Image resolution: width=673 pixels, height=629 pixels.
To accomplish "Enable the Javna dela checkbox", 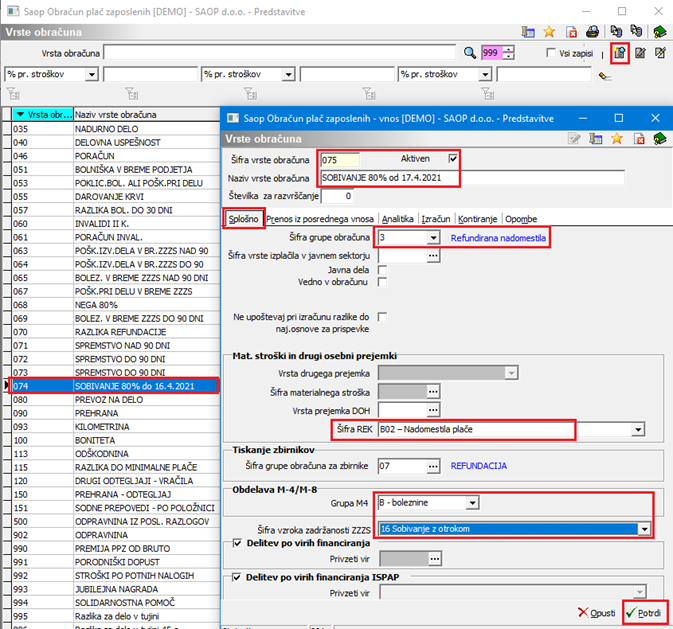I will [382, 270].
